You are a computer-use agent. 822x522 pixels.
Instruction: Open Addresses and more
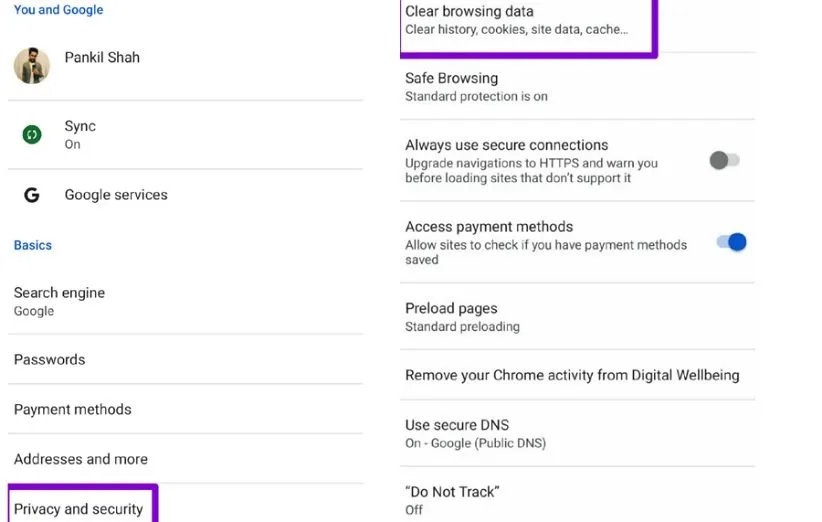[81, 459]
